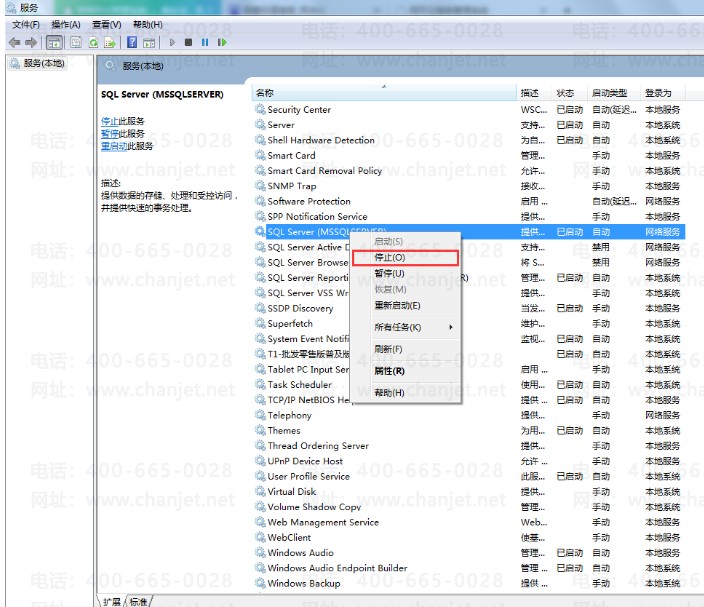Toggle the show/hide console tree icon

tap(54, 42)
